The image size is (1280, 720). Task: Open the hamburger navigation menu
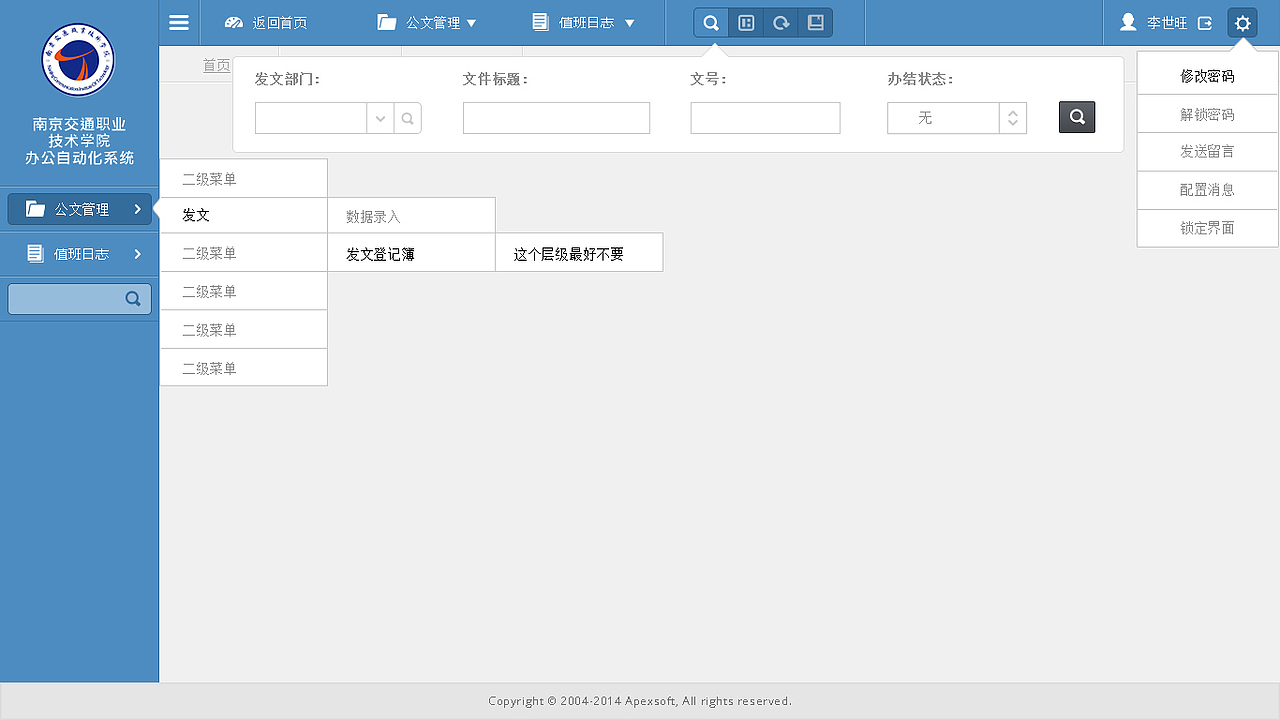[x=178, y=21]
